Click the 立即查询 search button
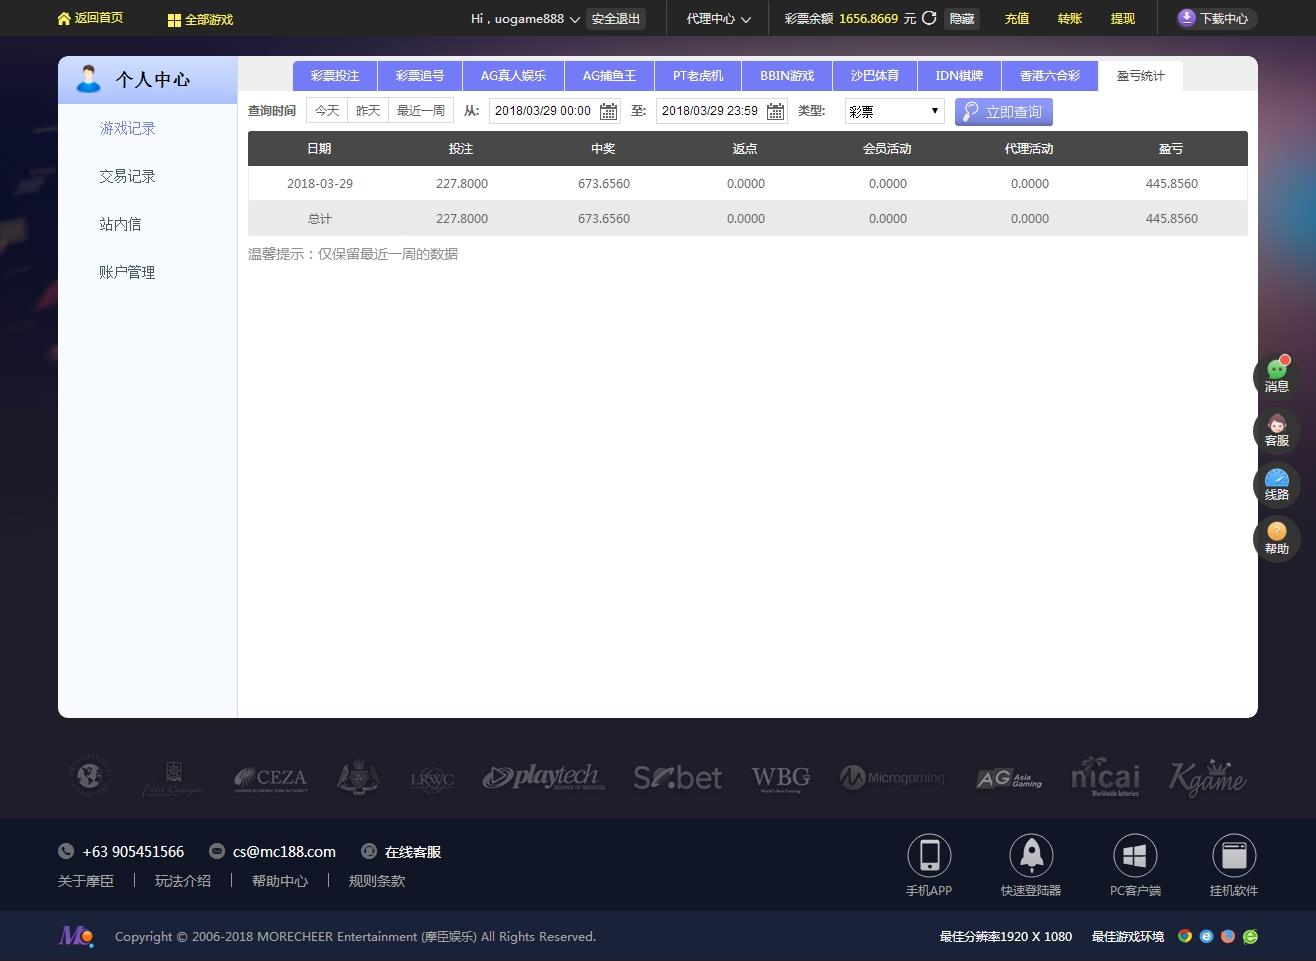 [x=1004, y=111]
